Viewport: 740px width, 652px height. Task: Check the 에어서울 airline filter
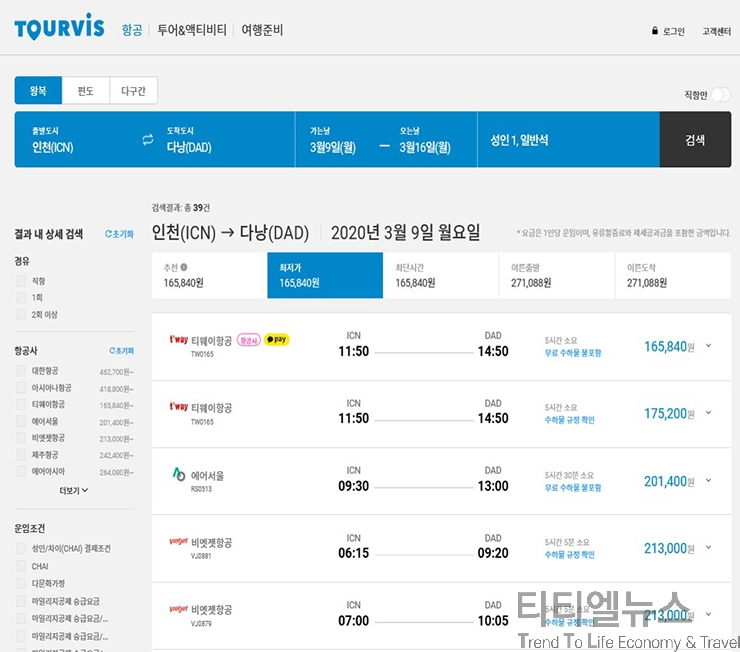pyautogui.click(x=21, y=421)
